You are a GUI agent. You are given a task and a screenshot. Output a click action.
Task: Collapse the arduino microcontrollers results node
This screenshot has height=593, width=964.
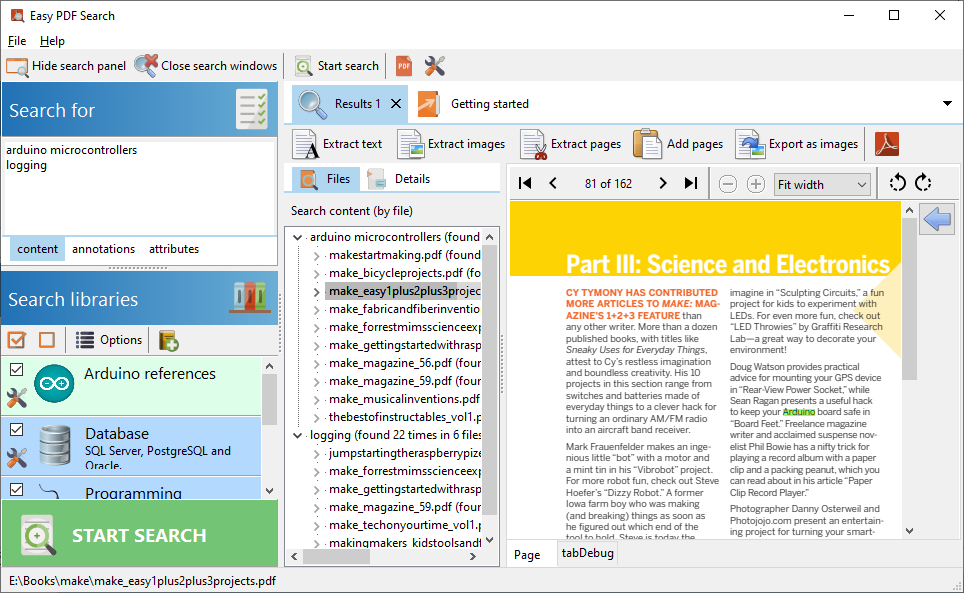(x=299, y=237)
